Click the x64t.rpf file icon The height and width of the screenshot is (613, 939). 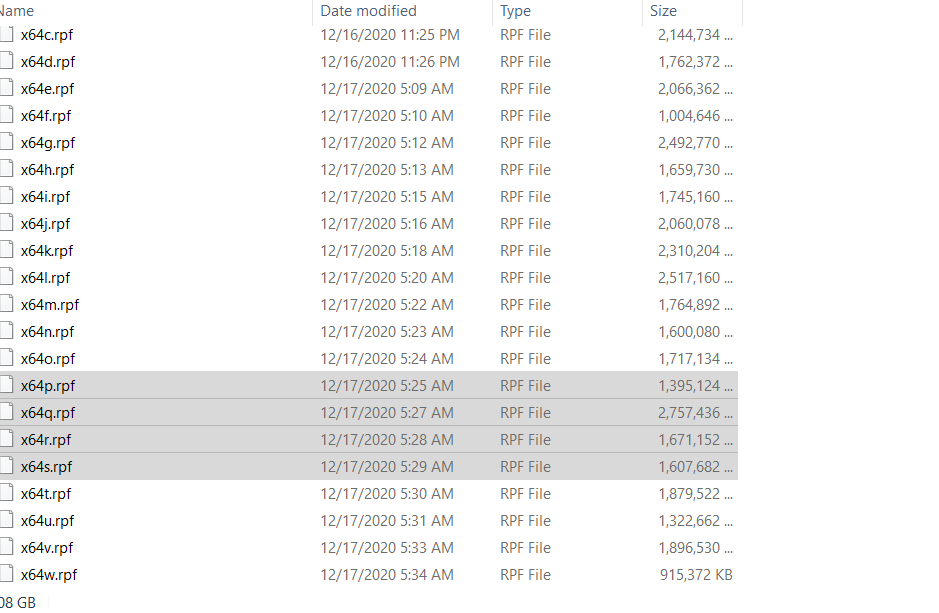pos(5,494)
